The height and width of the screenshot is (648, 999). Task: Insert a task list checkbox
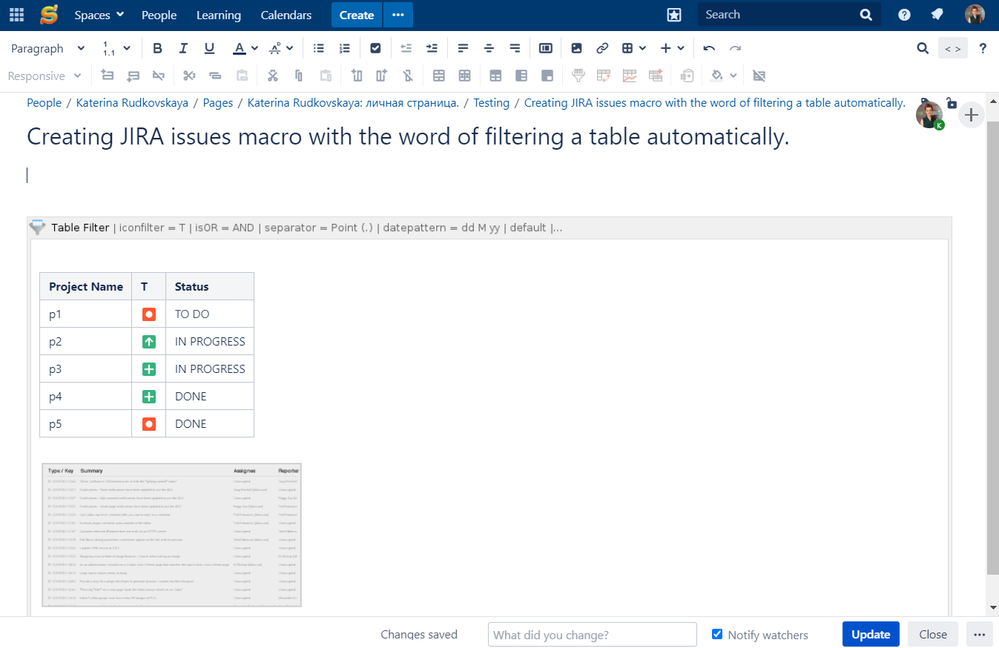coord(375,48)
